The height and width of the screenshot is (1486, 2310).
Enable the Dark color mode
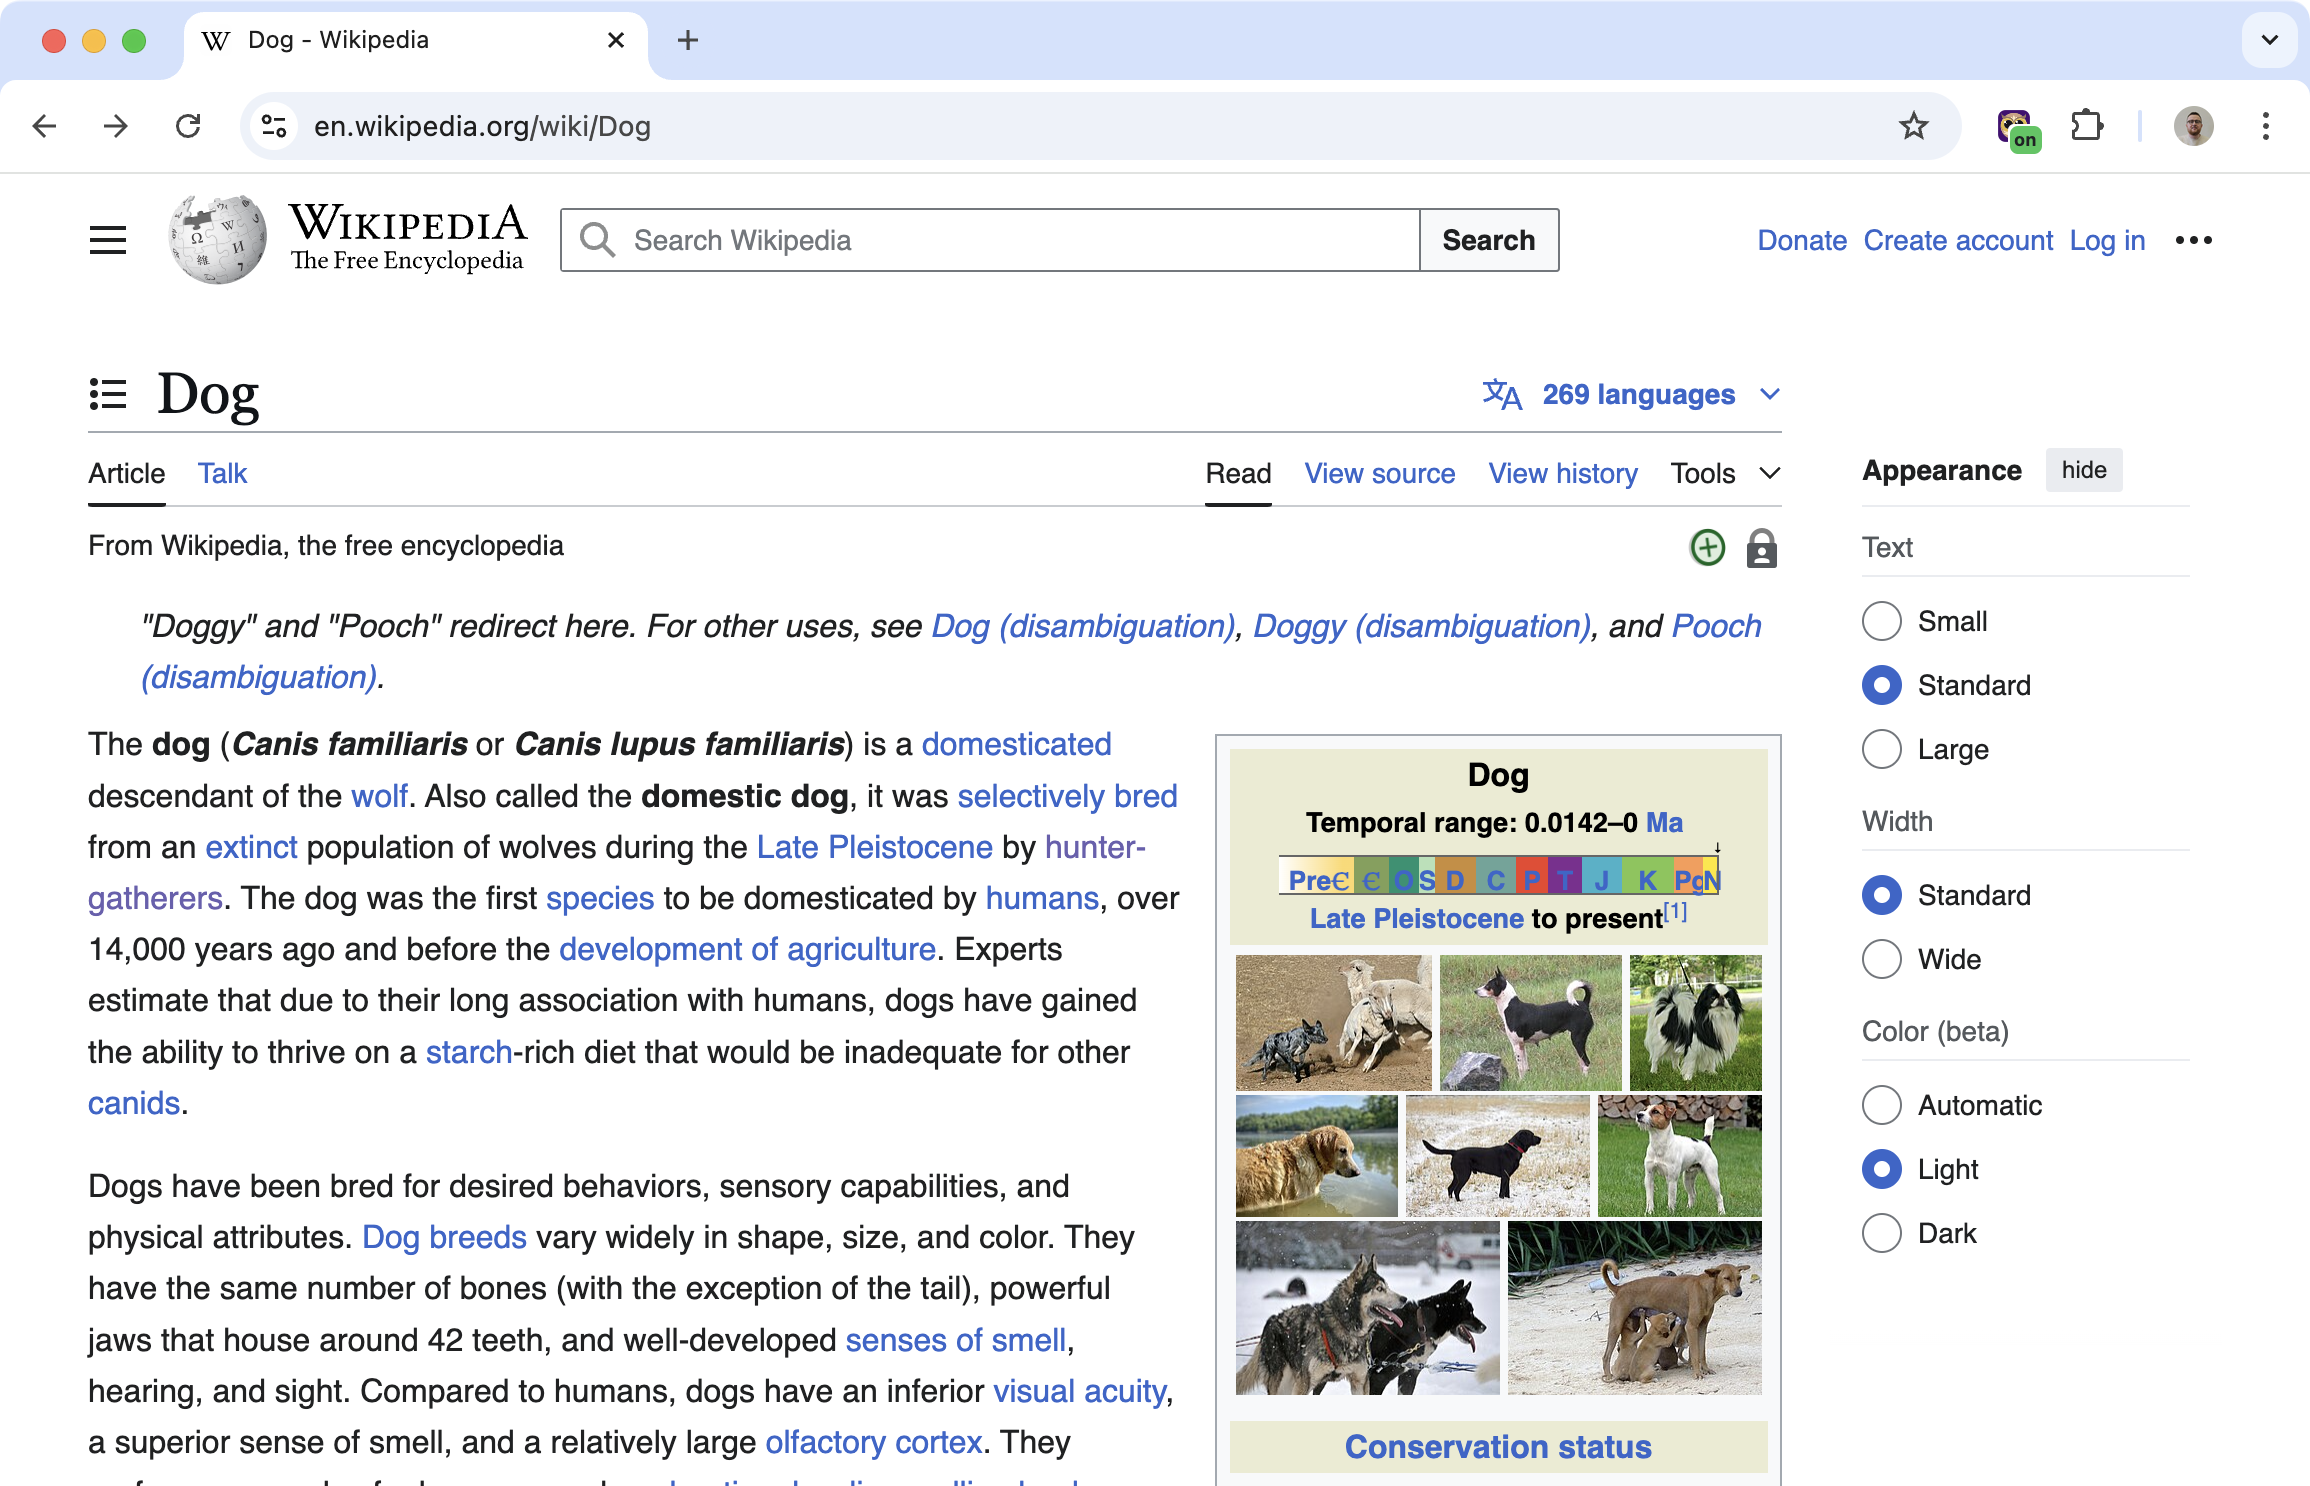pos(1882,1233)
